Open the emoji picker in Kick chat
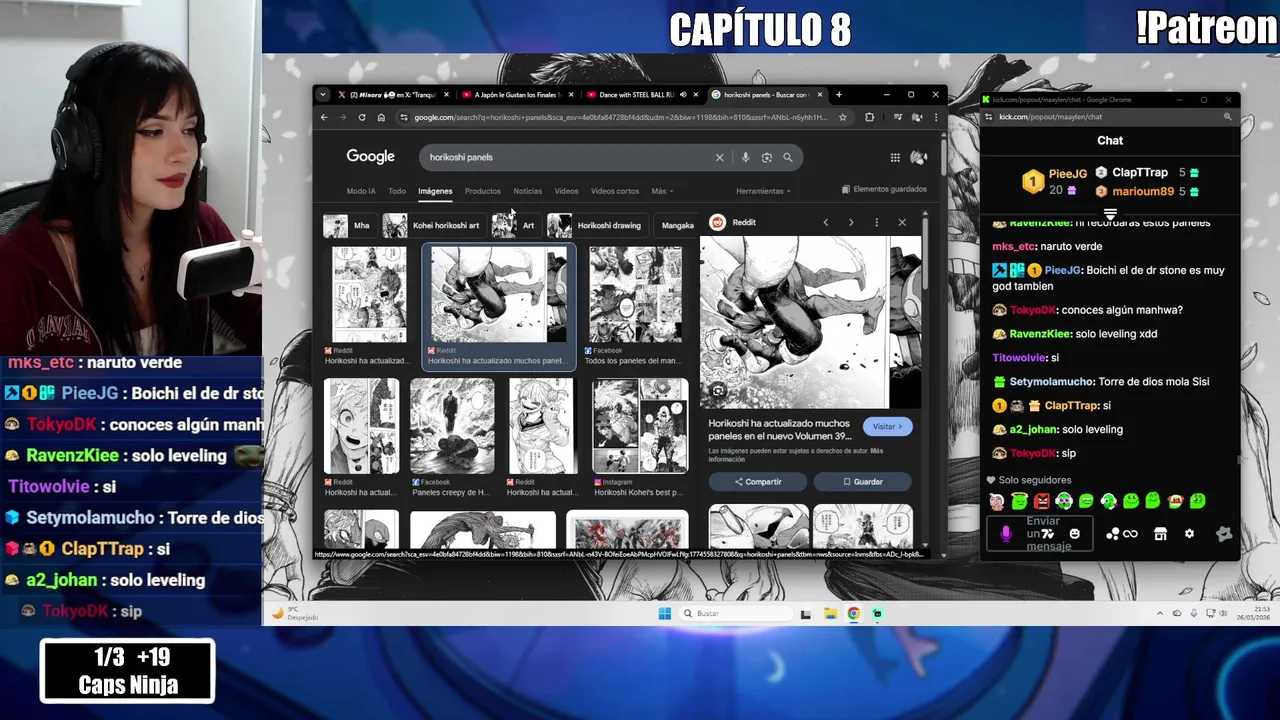Viewport: 1280px width, 720px height. pyautogui.click(x=1075, y=534)
